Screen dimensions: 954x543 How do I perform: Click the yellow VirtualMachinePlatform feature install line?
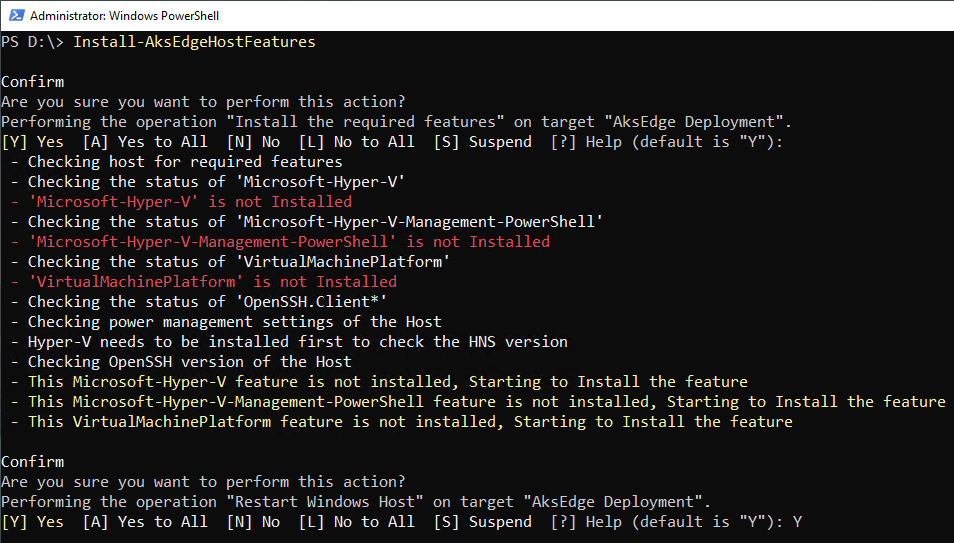(402, 421)
